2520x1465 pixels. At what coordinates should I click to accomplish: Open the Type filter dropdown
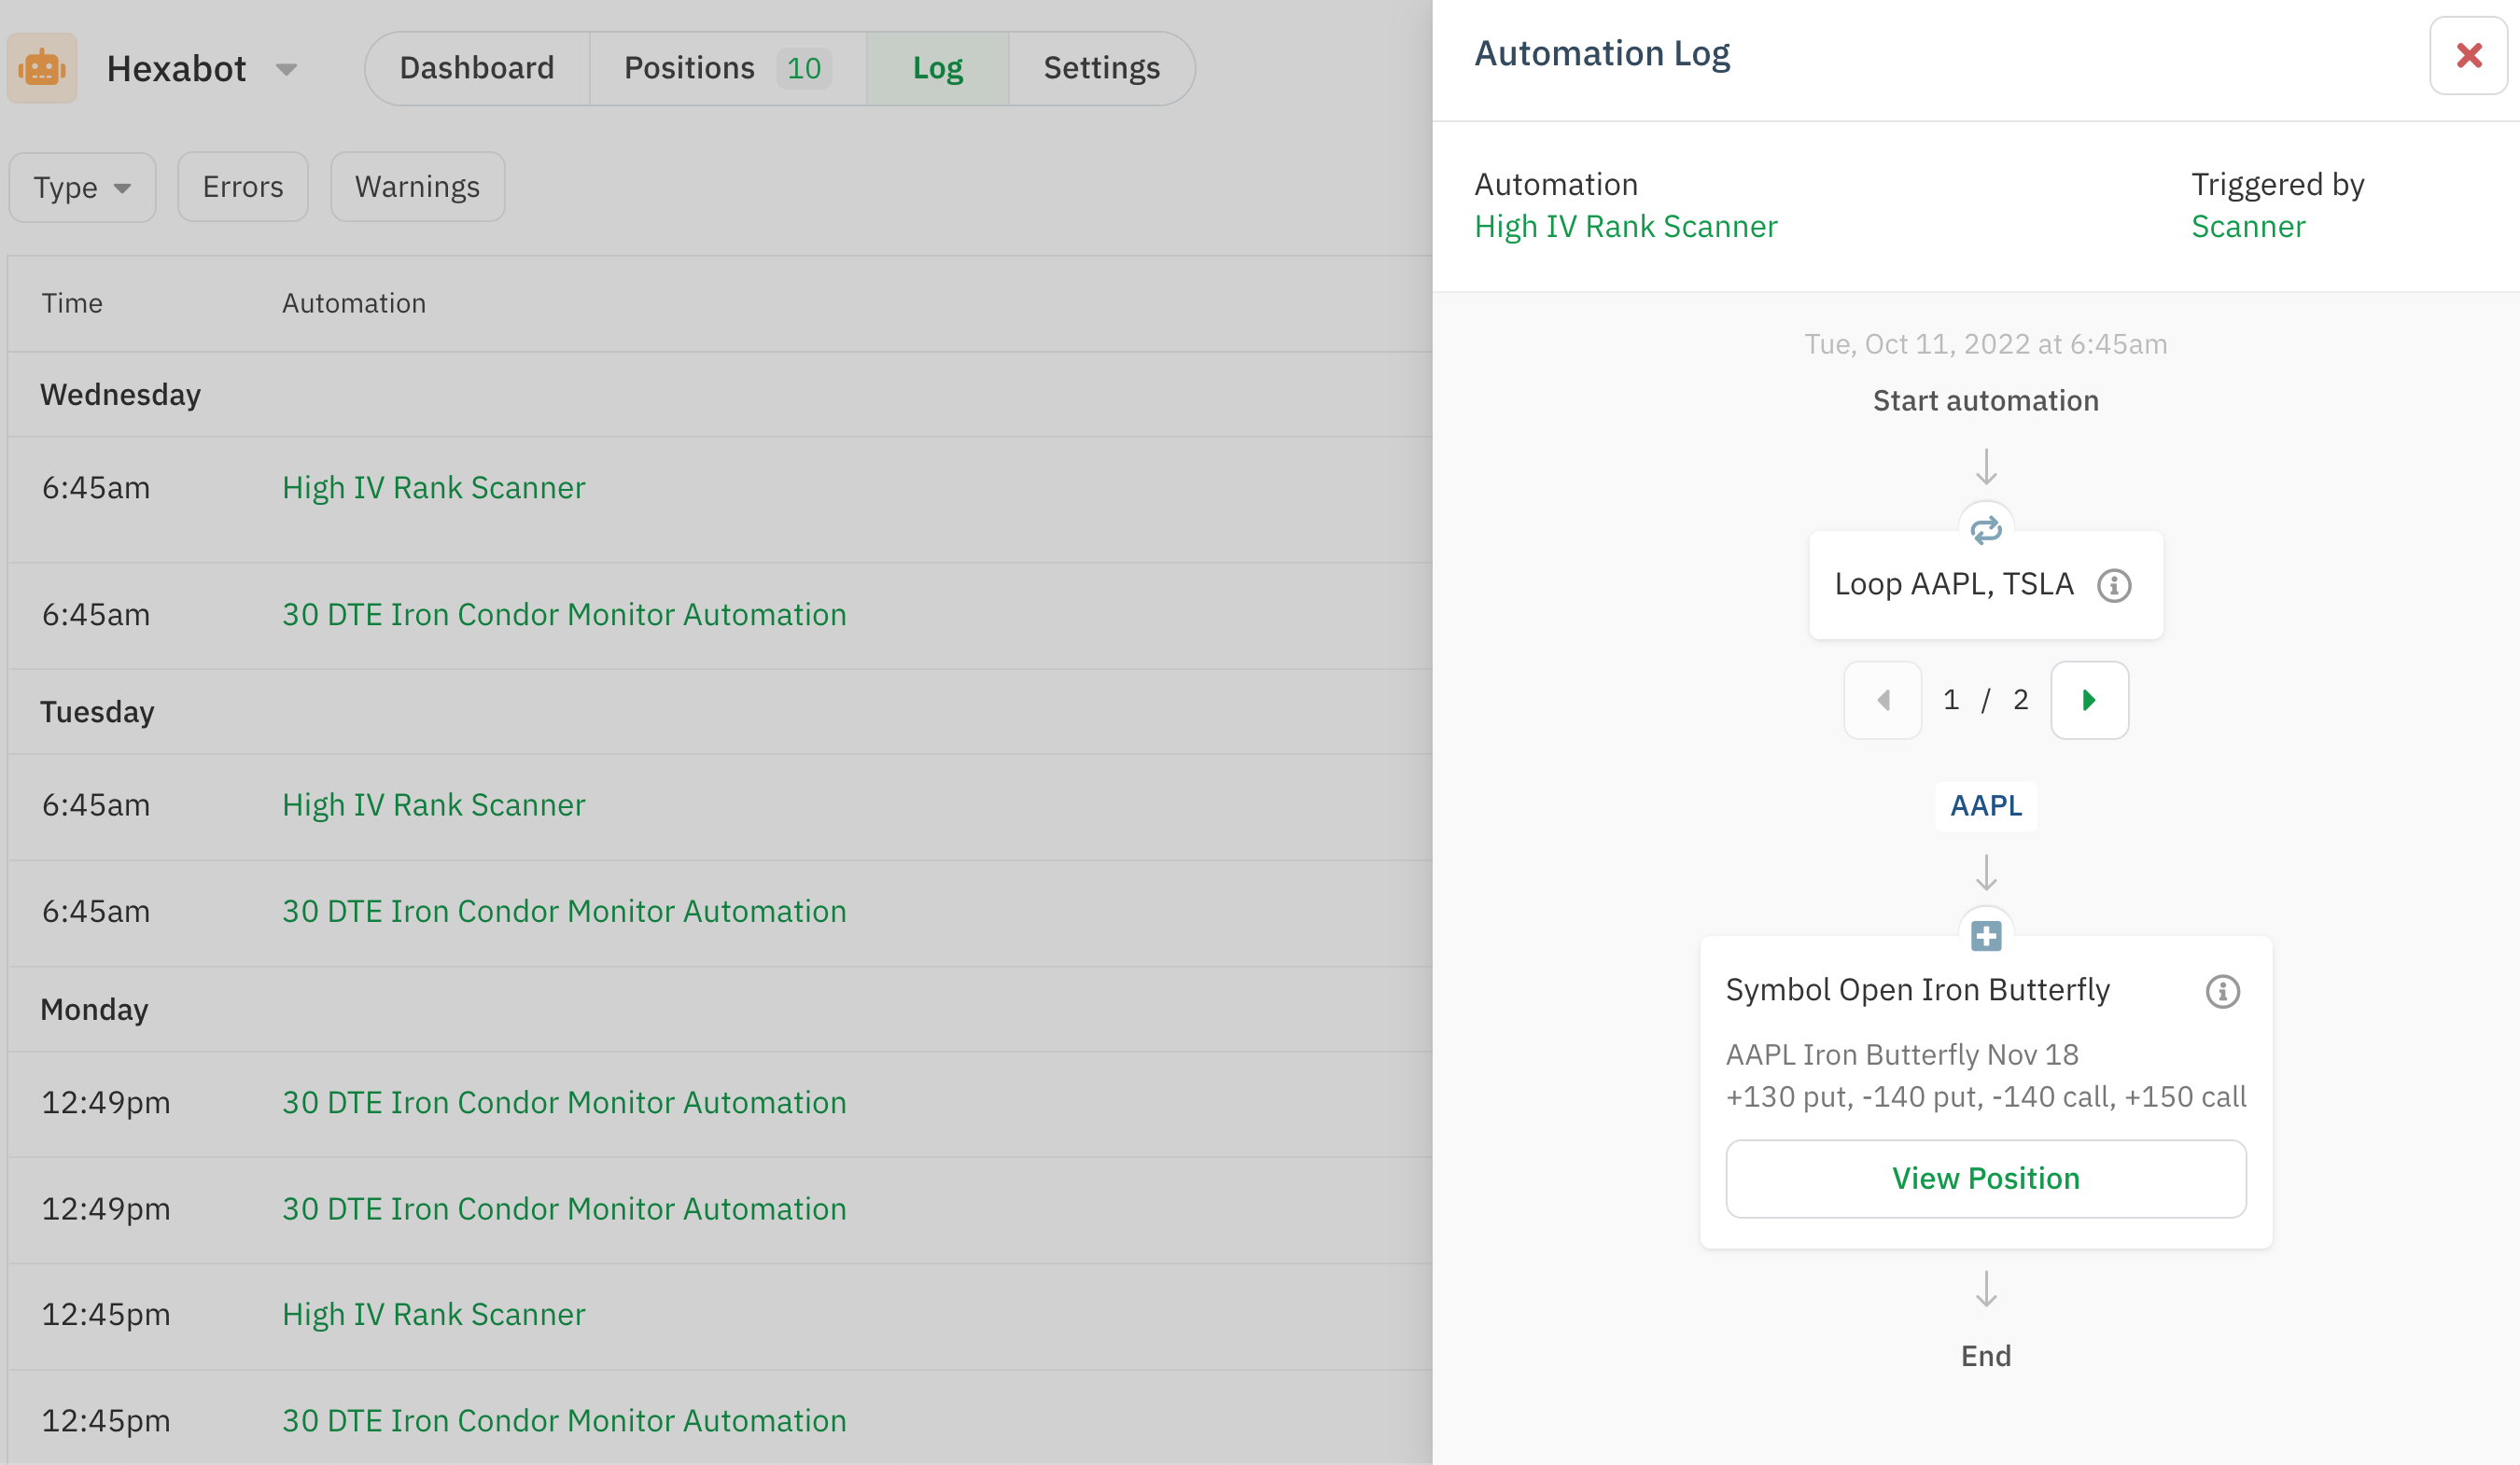click(x=82, y=187)
